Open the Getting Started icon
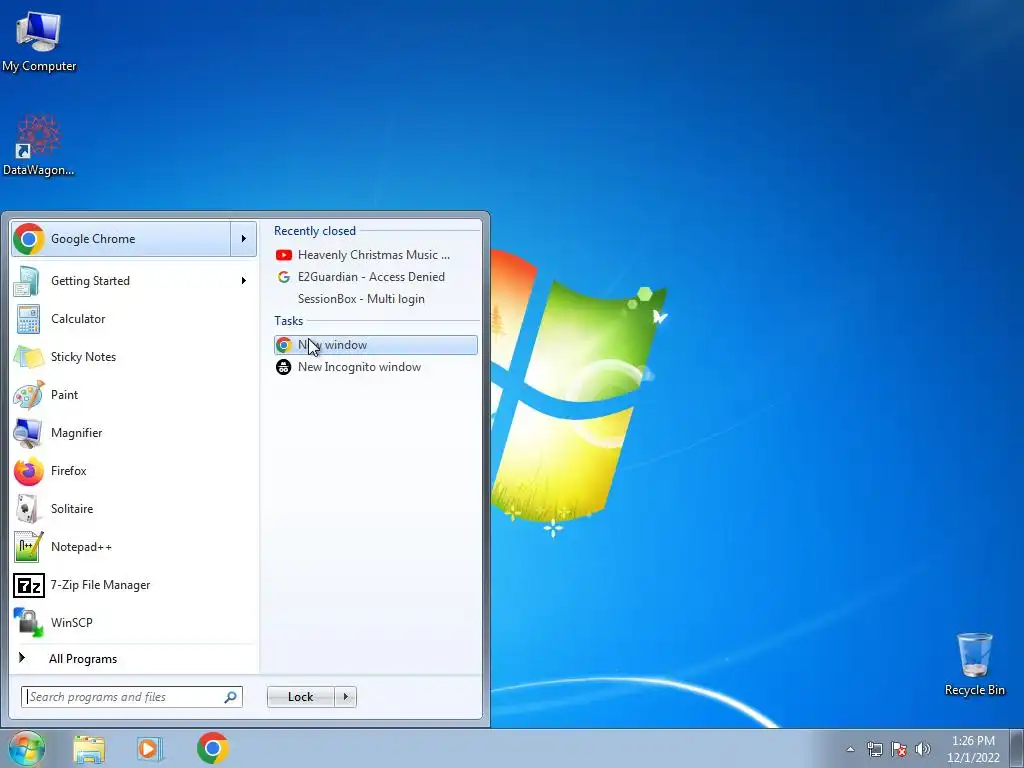 tap(28, 281)
